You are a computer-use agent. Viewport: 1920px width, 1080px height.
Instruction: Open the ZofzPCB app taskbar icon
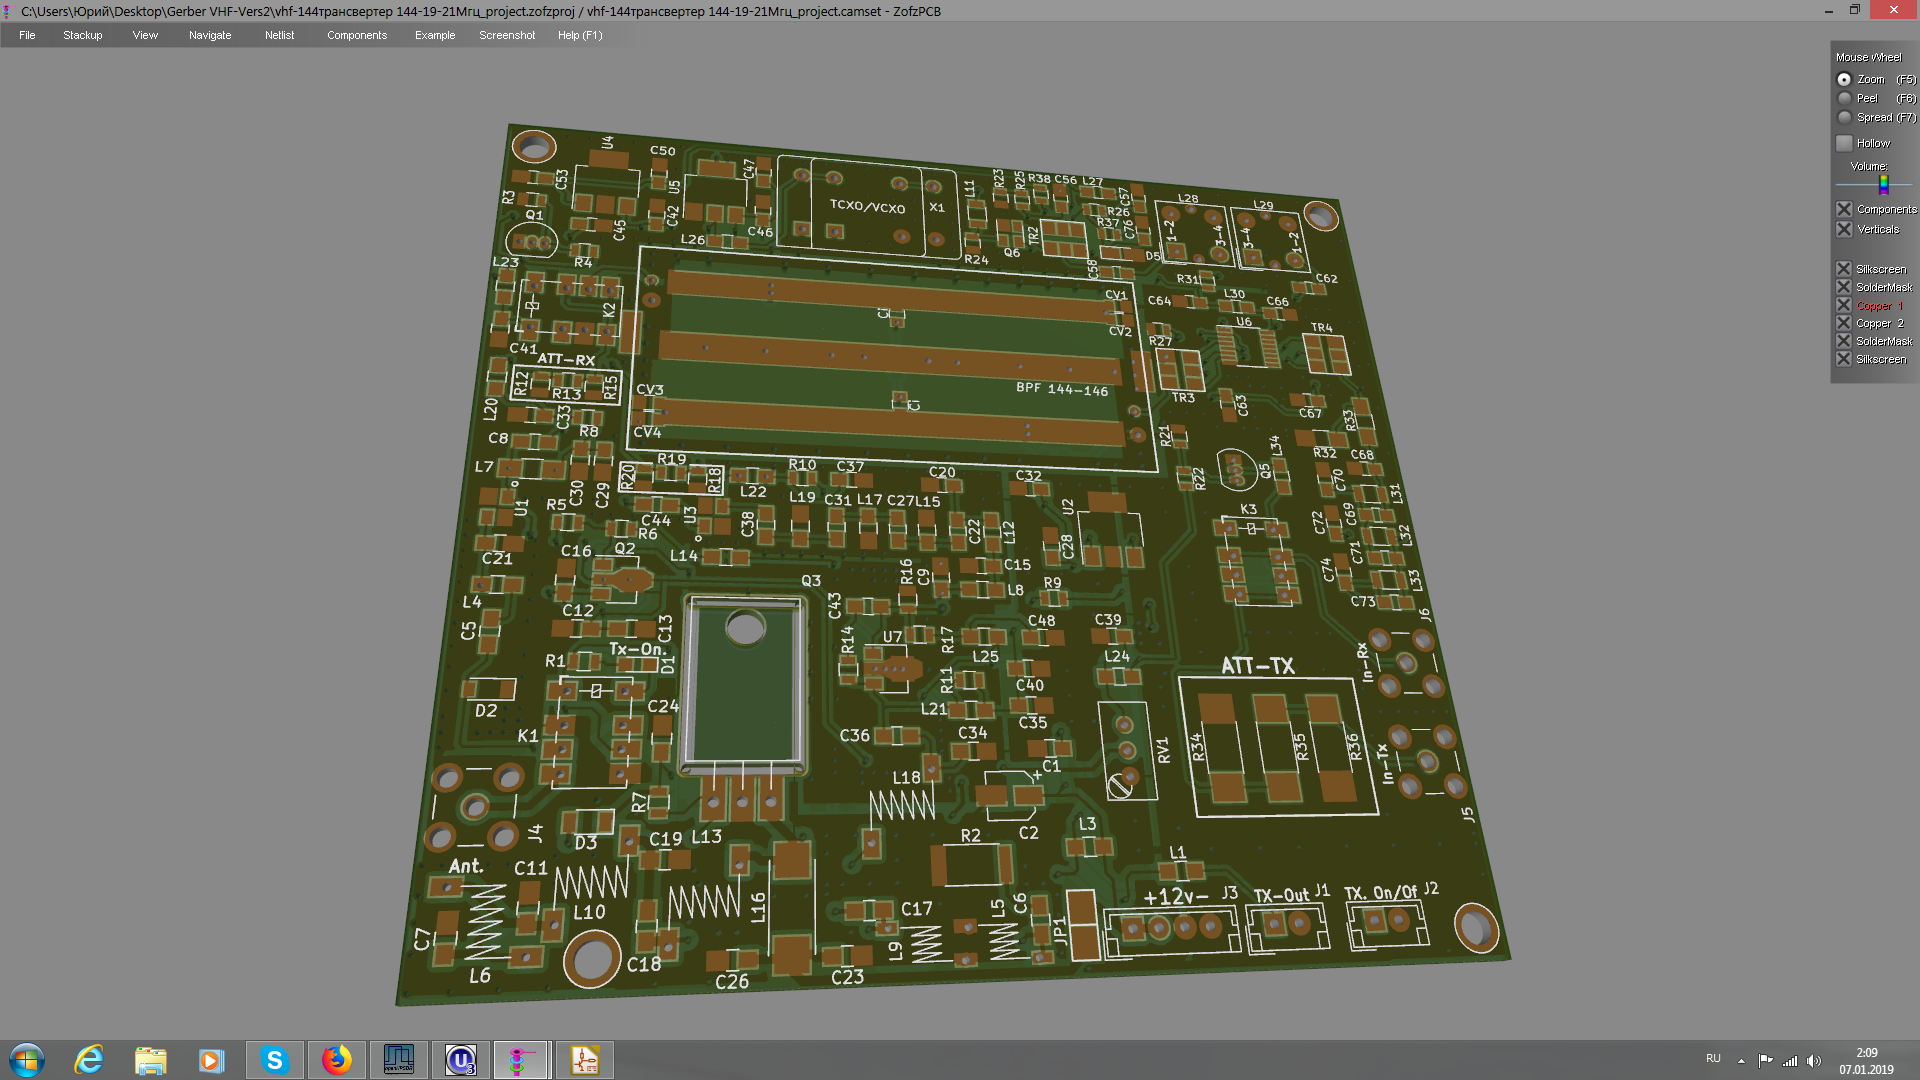click(x=519, y=1060)
